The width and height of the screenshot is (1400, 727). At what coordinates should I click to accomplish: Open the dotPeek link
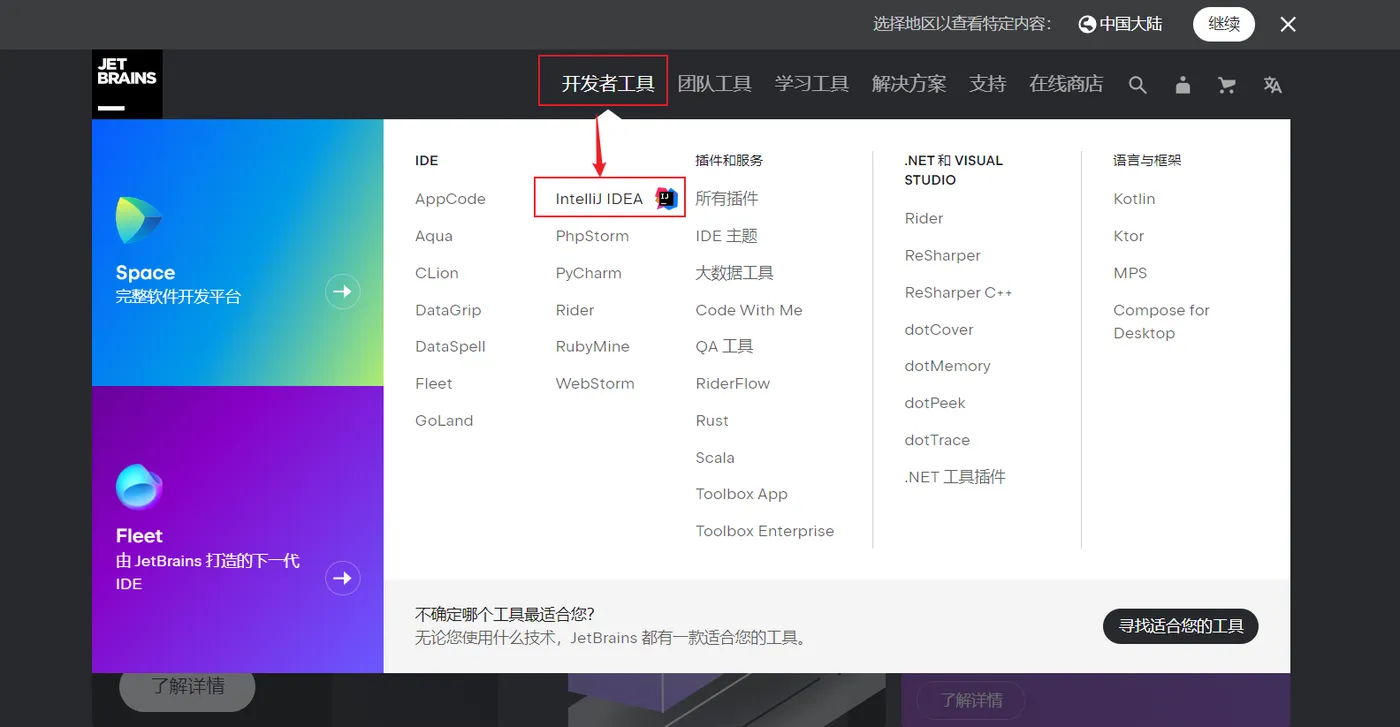(935, 404)
